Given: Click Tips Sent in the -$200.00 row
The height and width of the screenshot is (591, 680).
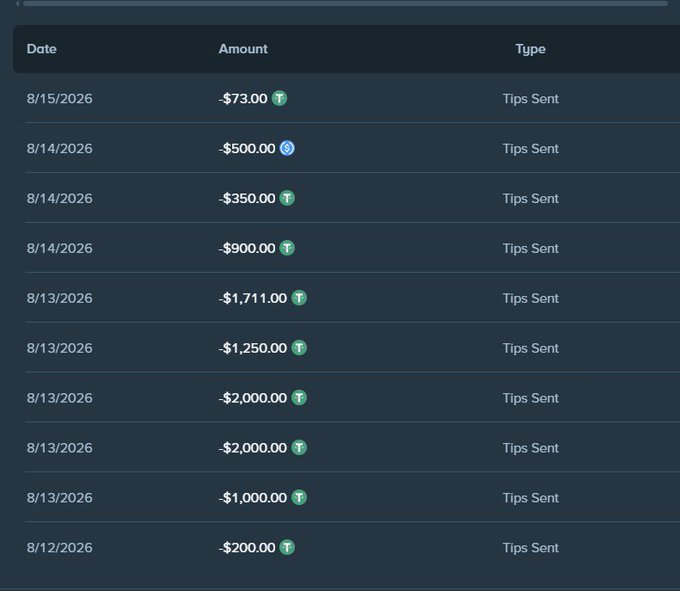Looking at the screenshot, I should 530,548.
